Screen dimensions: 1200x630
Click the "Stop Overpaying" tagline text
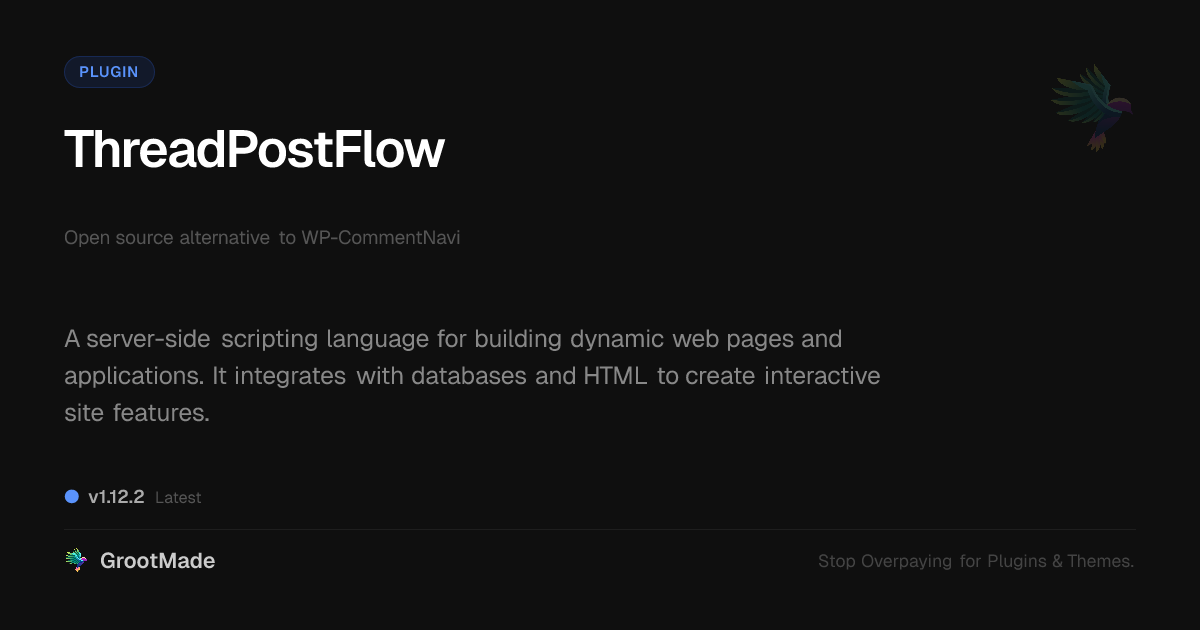click(885, 561)
